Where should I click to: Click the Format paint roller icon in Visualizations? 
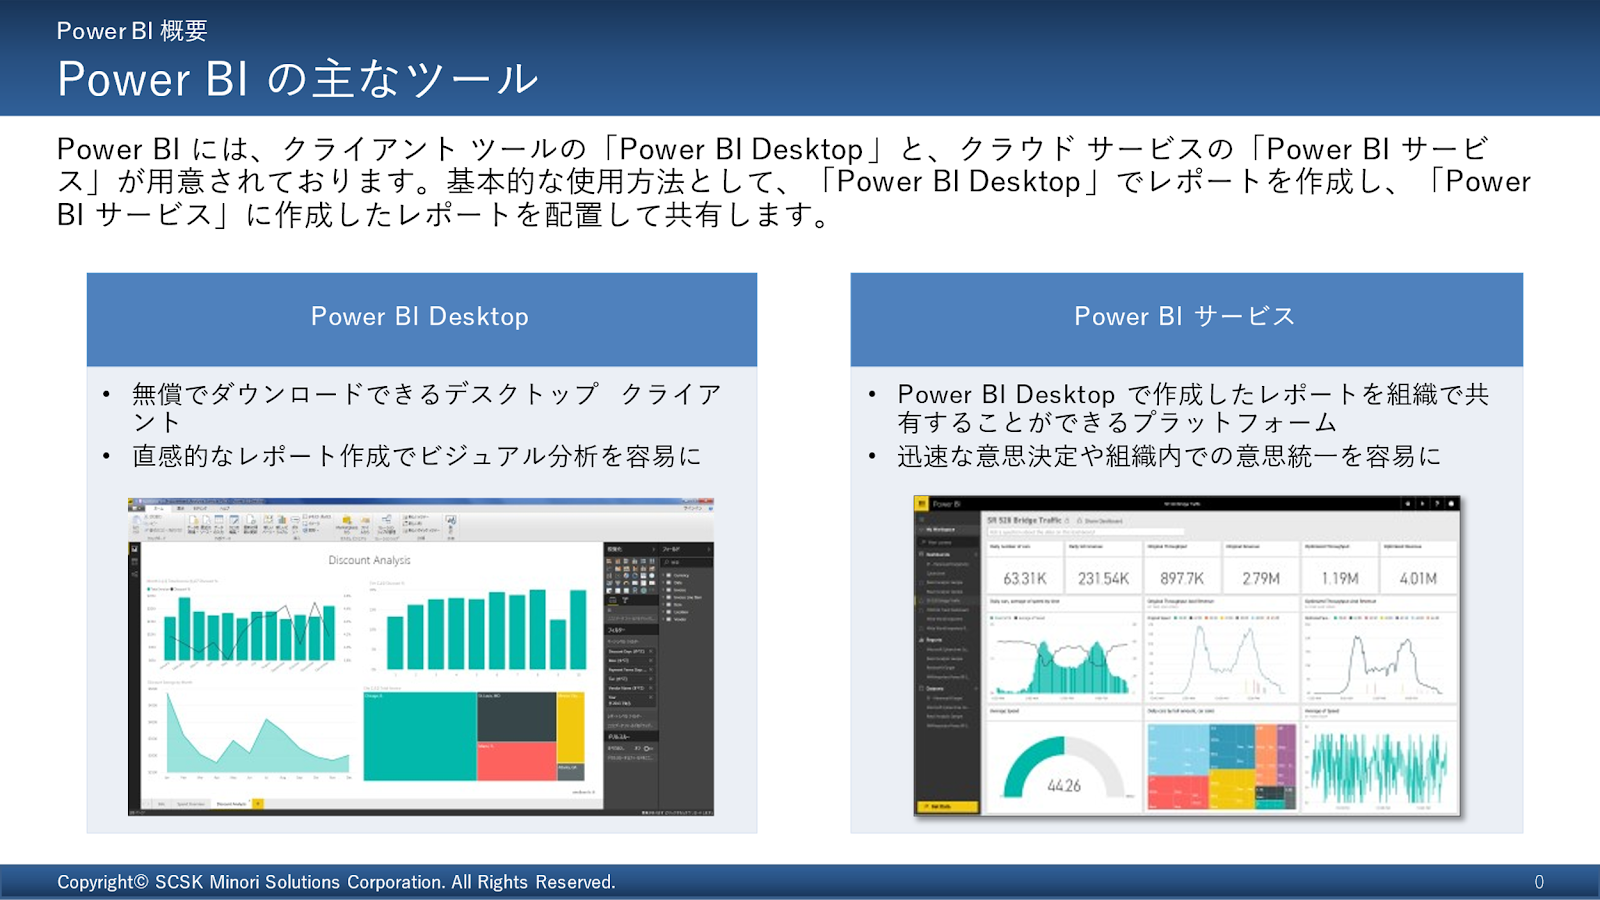(x=625, y=600)
